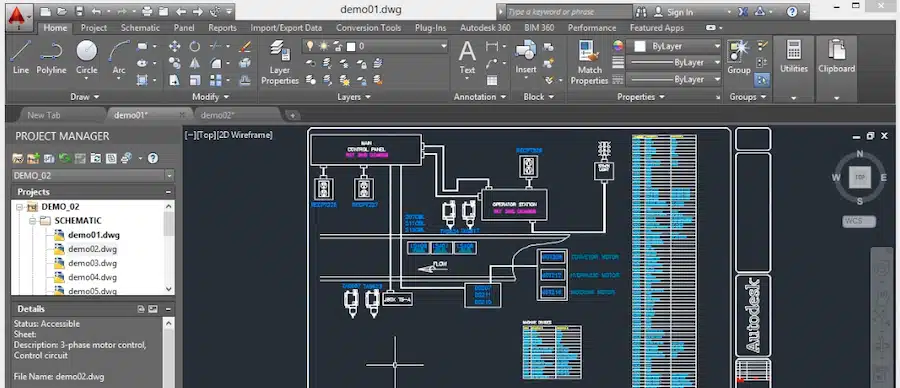Collapse the SCHEMATIC folder node
This screenshot has width=900, height=388.
coord(32,220)
